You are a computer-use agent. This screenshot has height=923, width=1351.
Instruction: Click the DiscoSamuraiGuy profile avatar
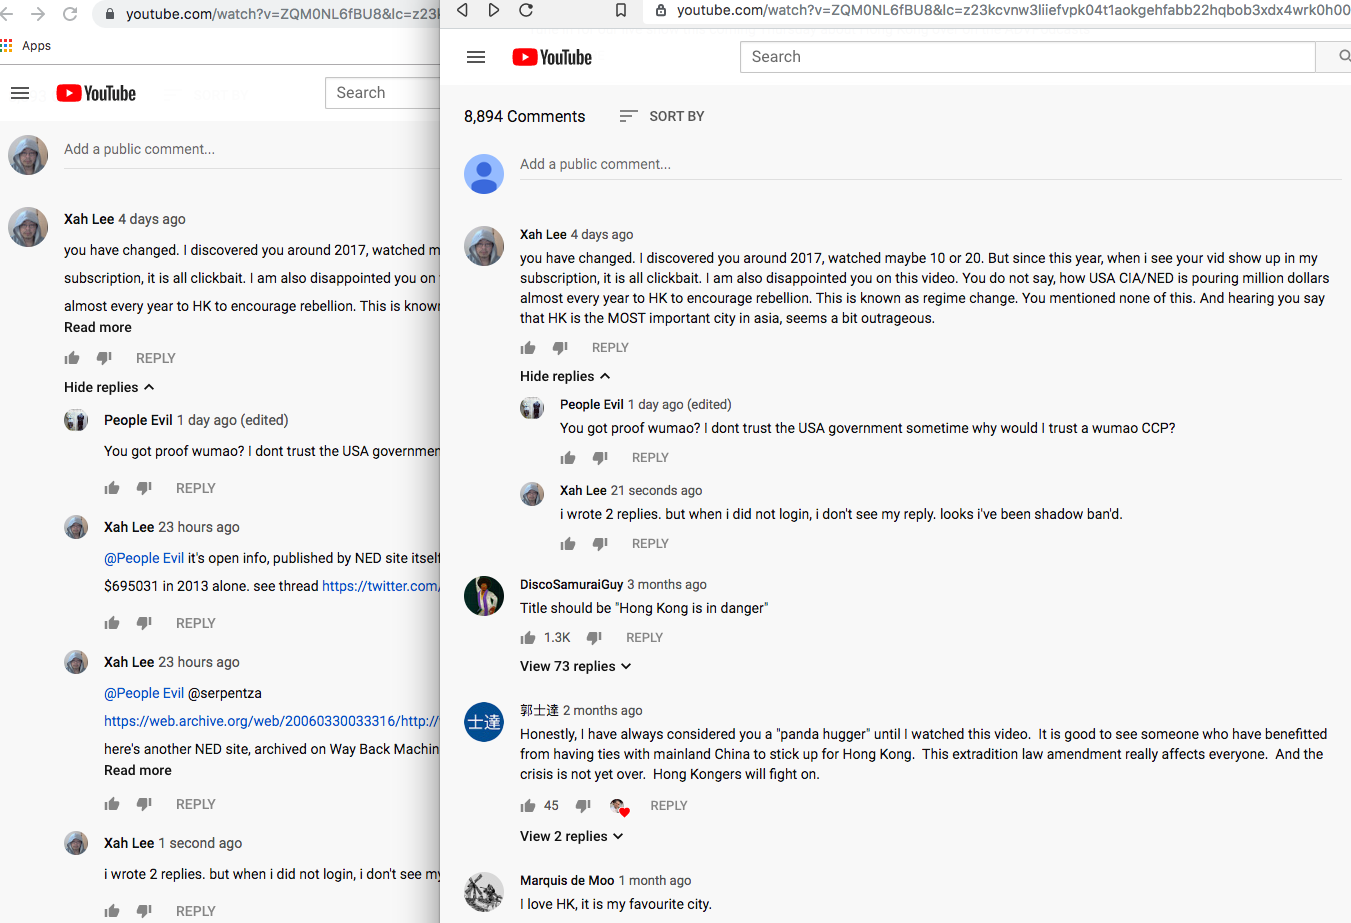pos(484,596)
